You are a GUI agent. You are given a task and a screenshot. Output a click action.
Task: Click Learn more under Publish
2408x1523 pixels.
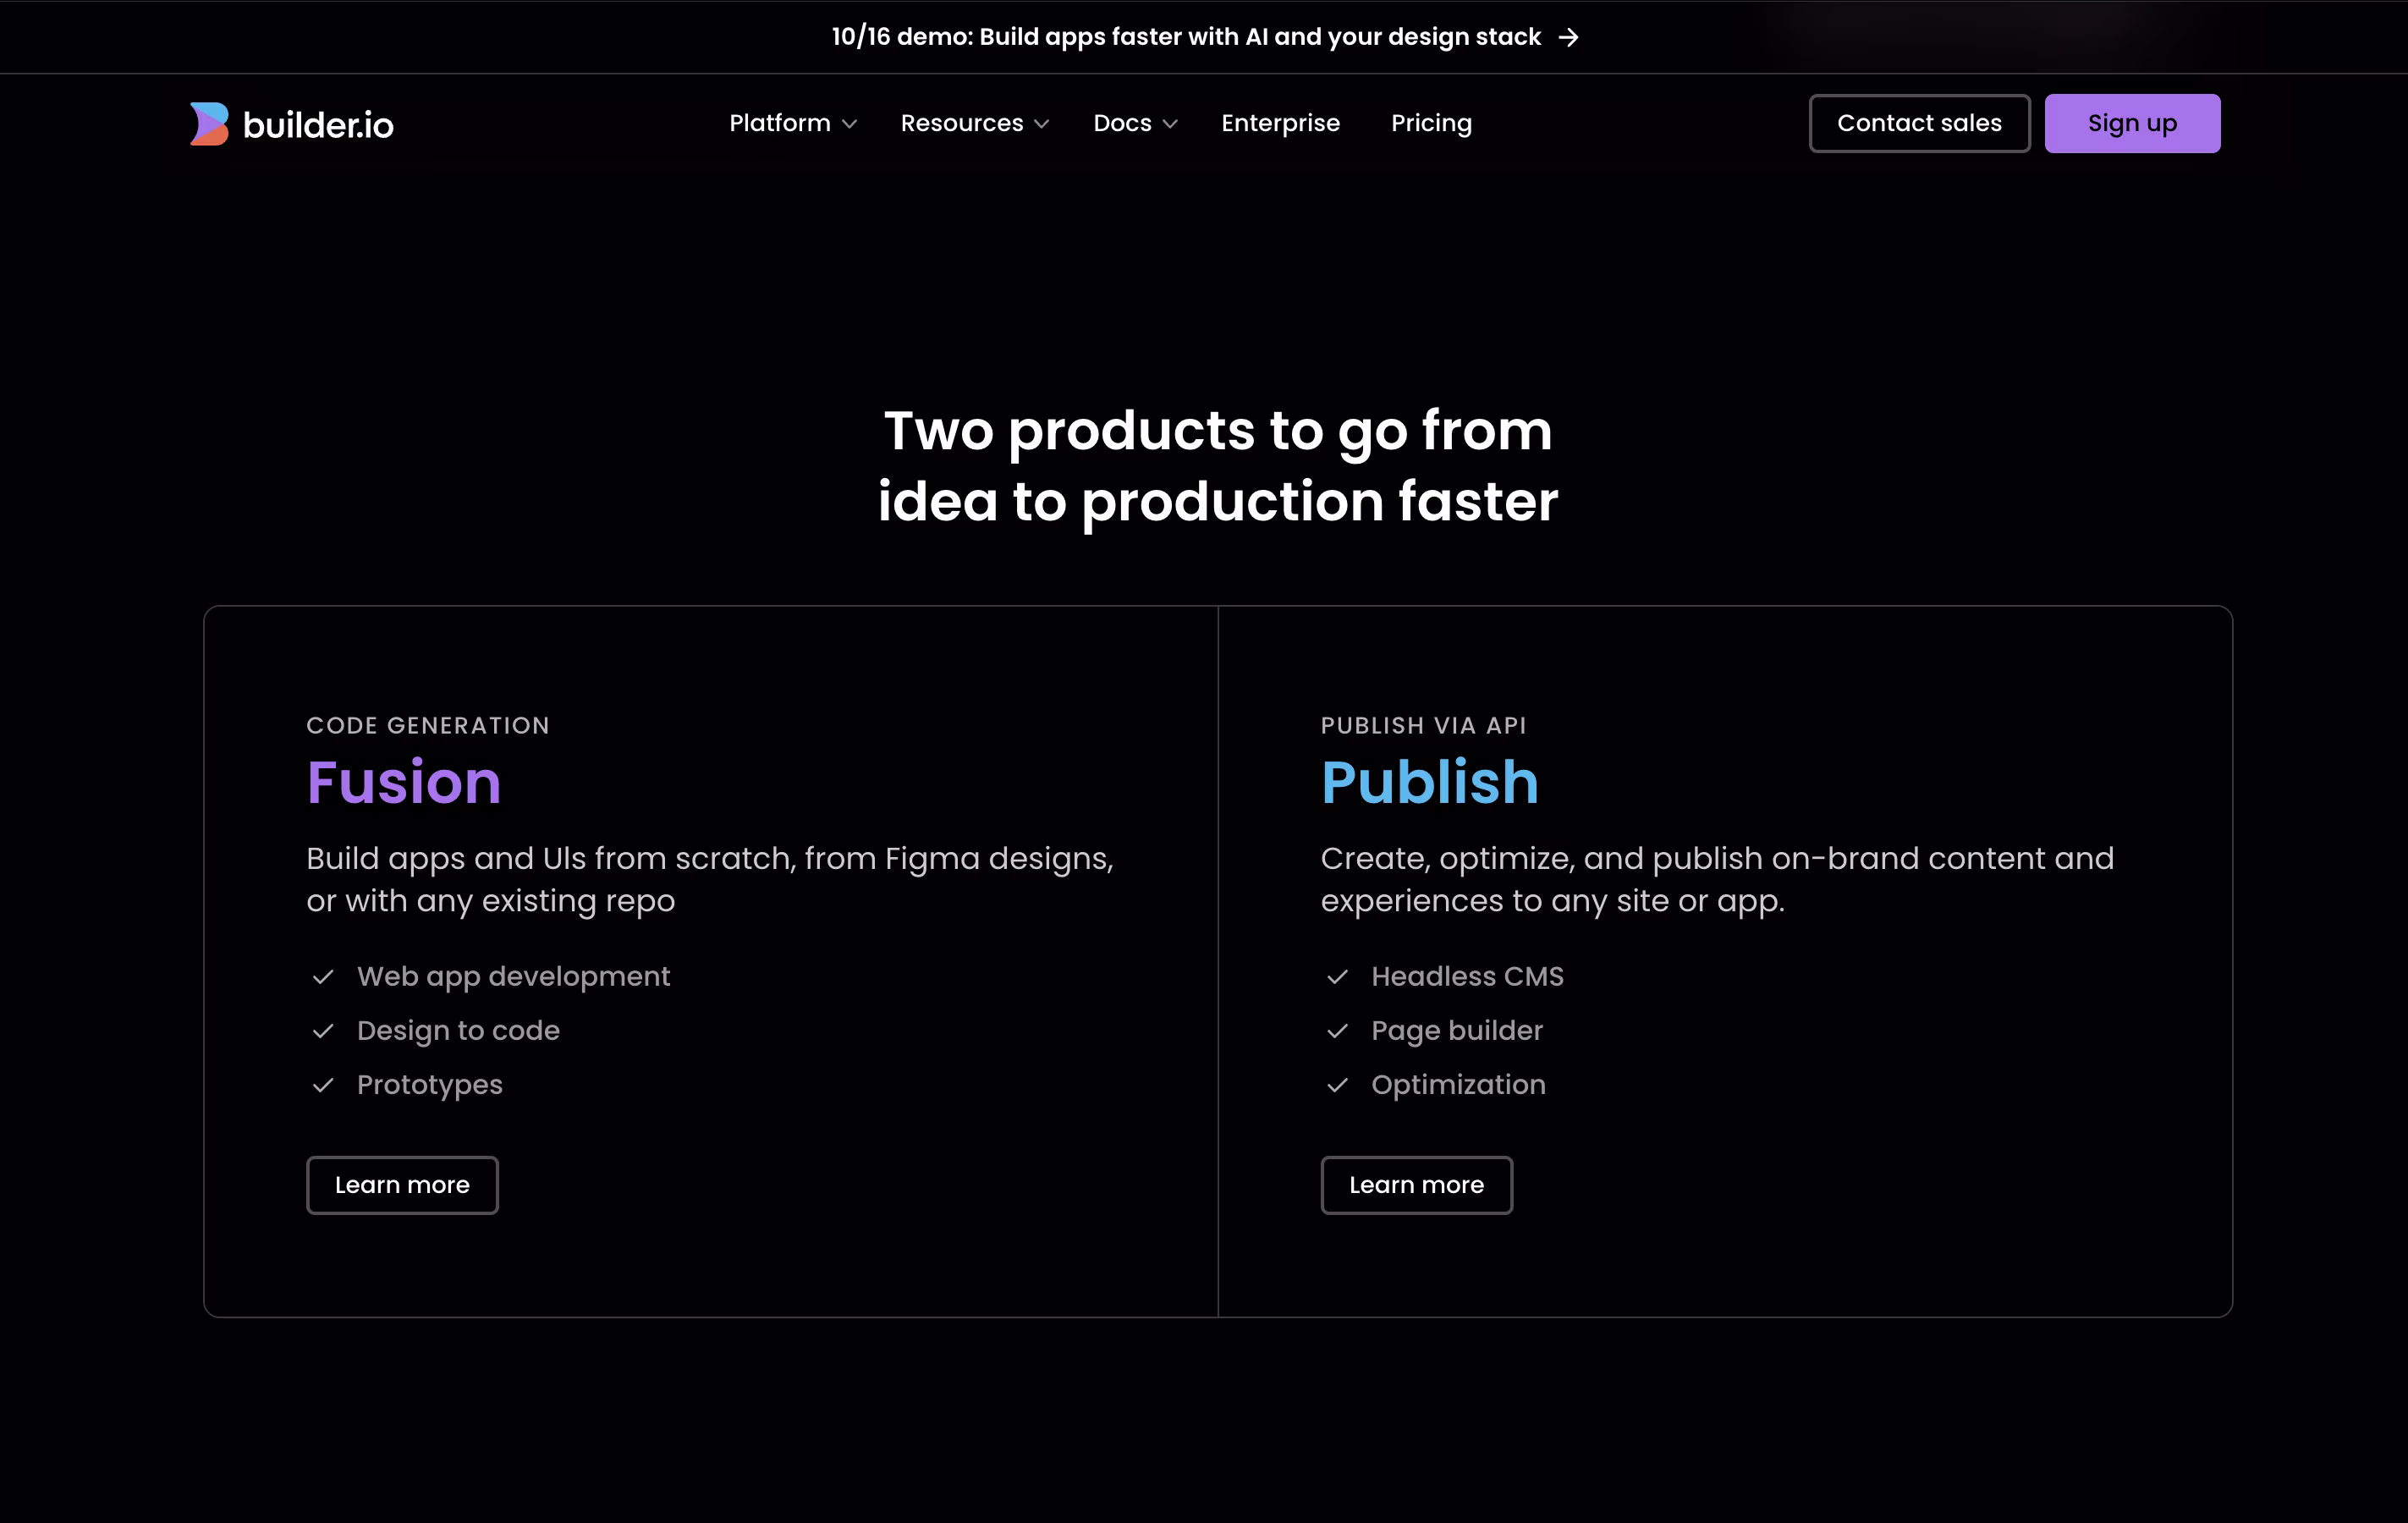point(1416,1185)
